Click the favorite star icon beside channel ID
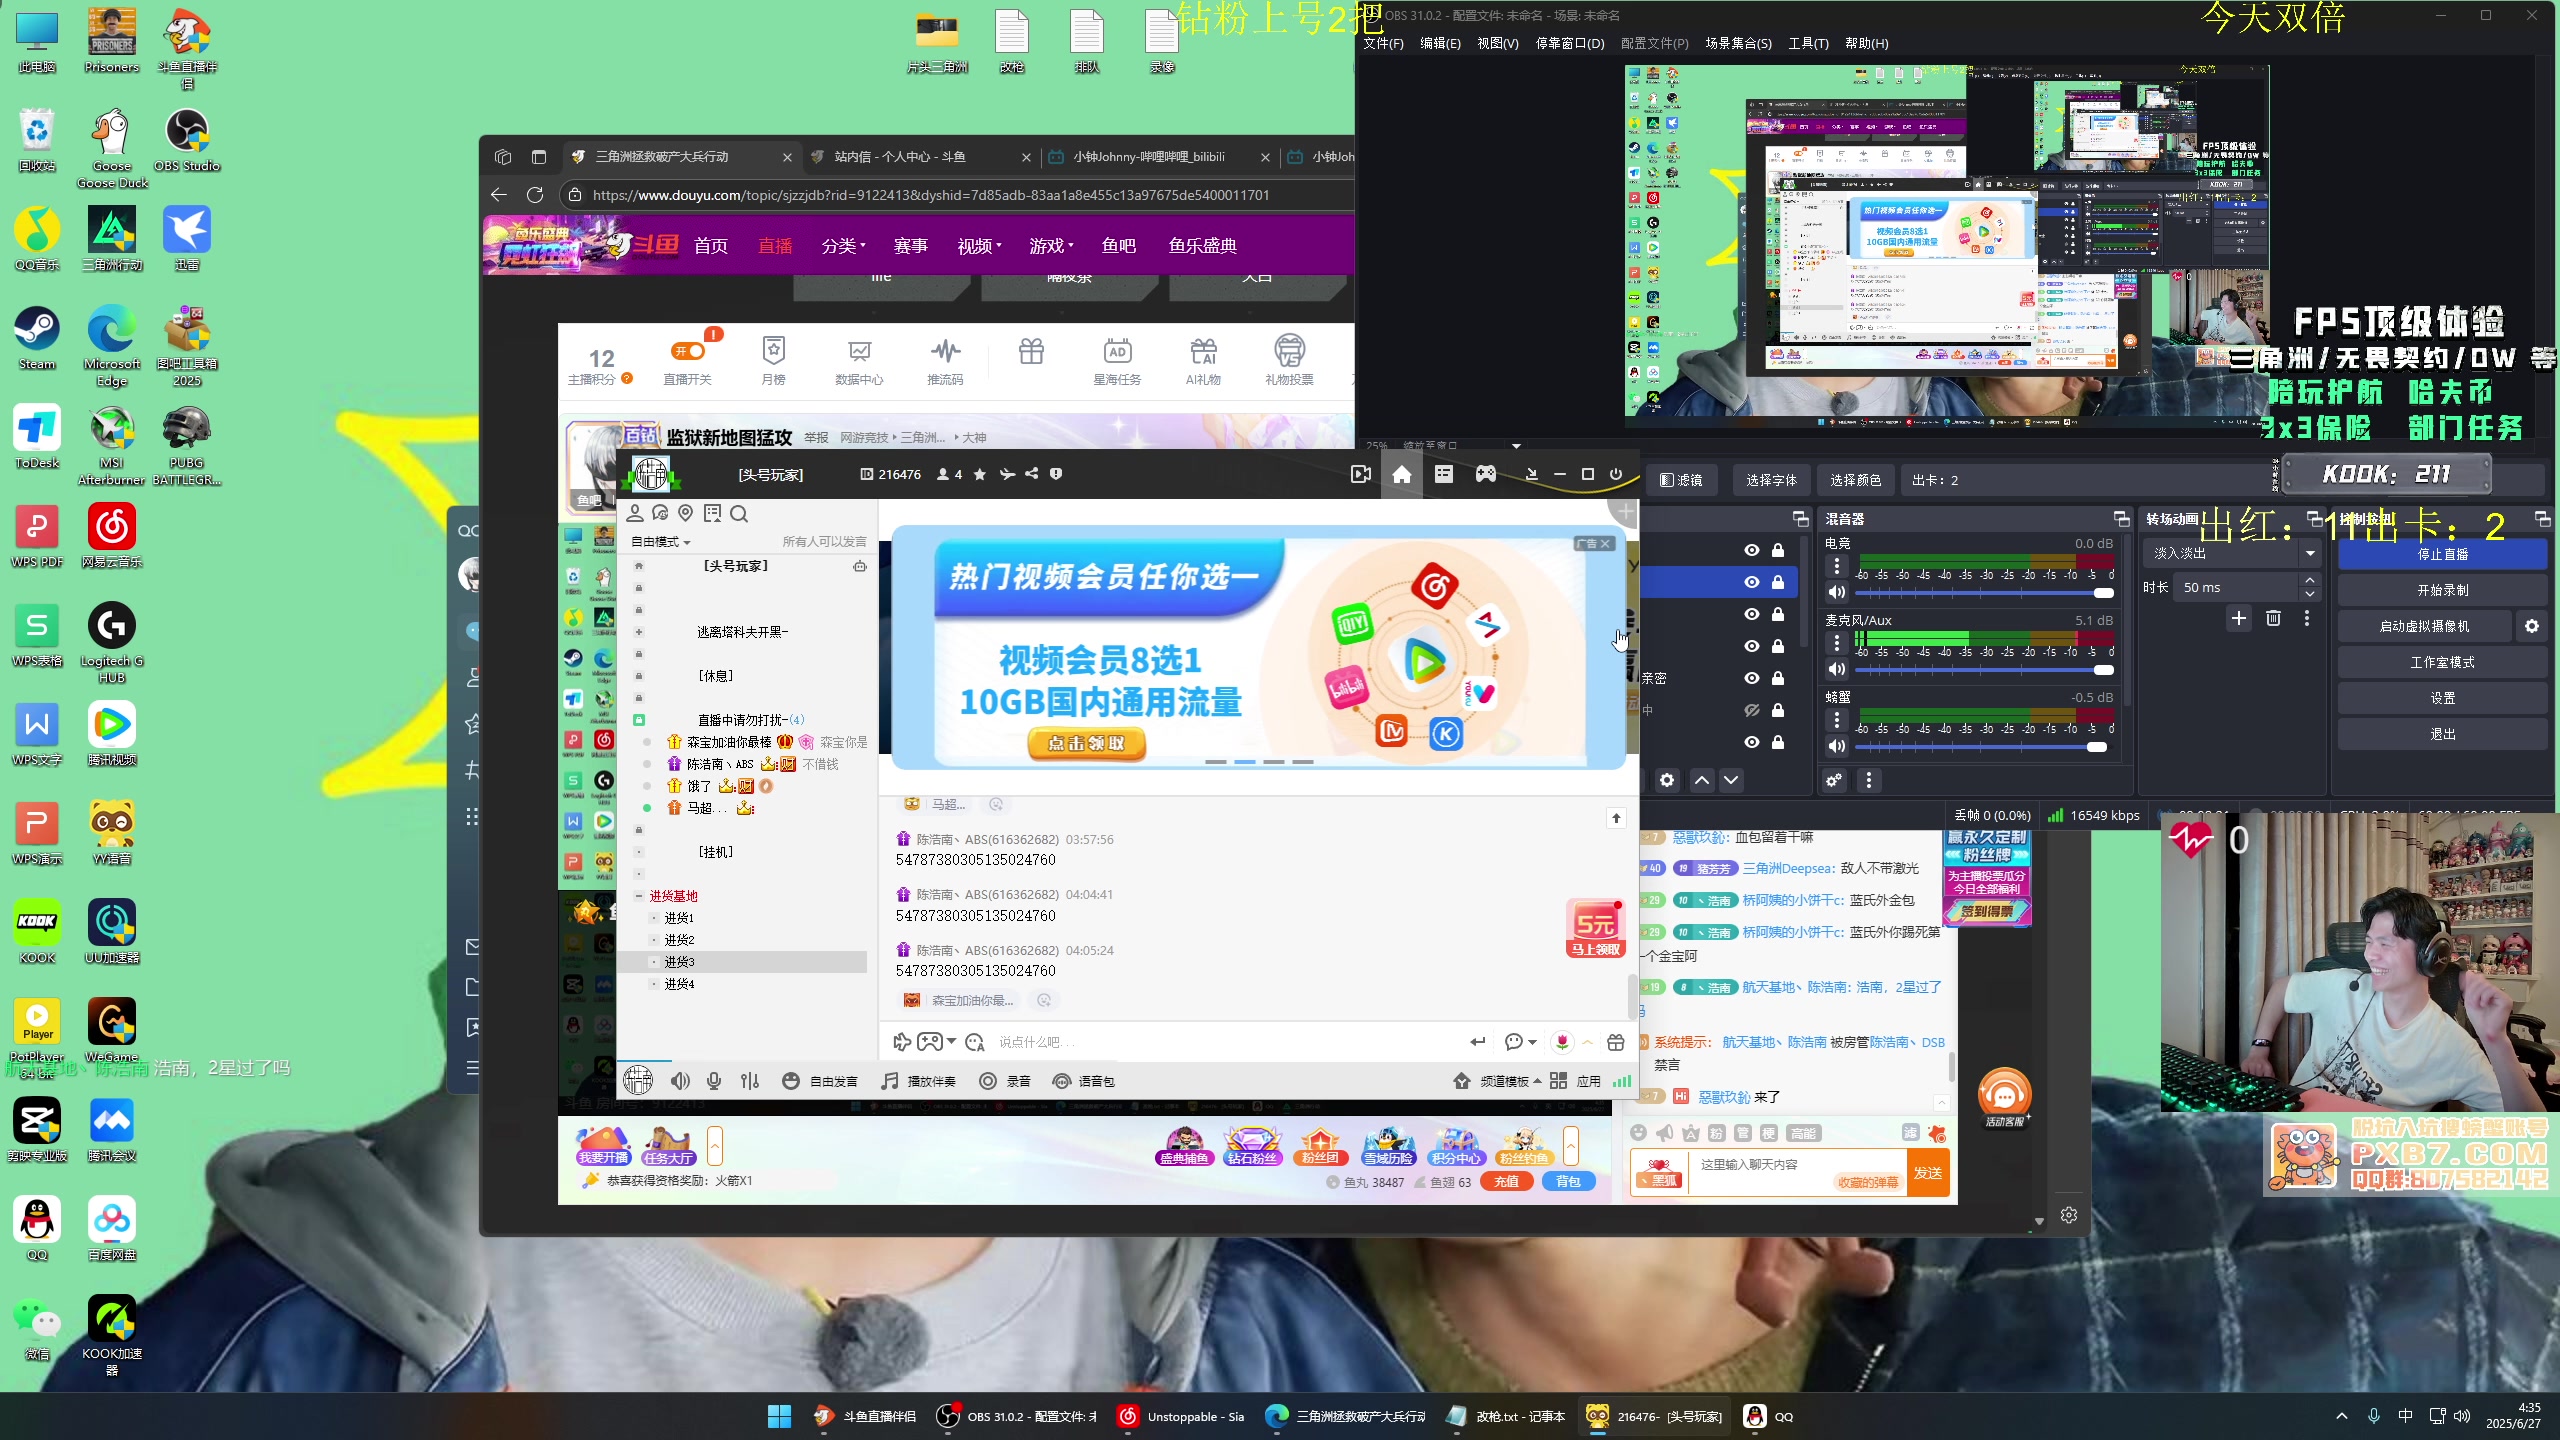 pyautogui.click(x=980, y=474)
